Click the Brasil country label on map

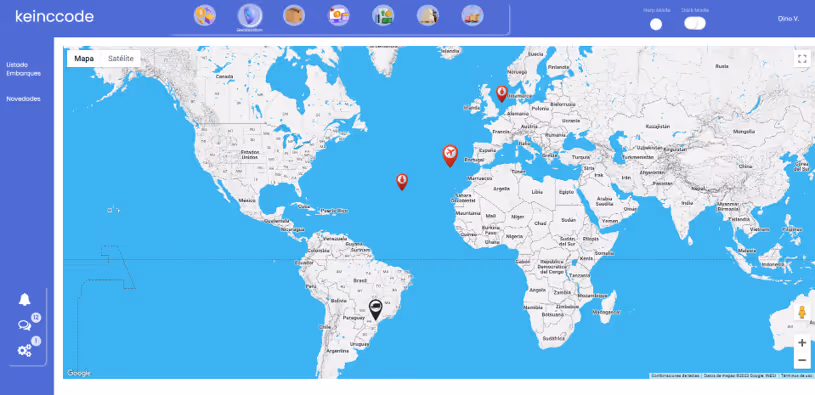360,280
